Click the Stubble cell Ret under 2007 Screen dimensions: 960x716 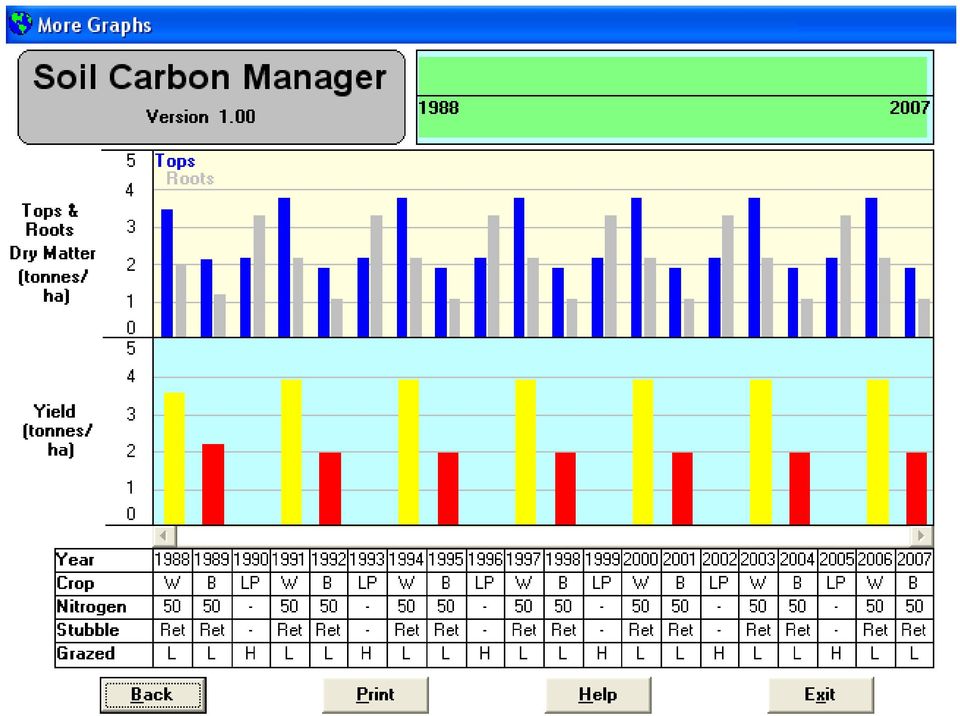pos(914,630)
